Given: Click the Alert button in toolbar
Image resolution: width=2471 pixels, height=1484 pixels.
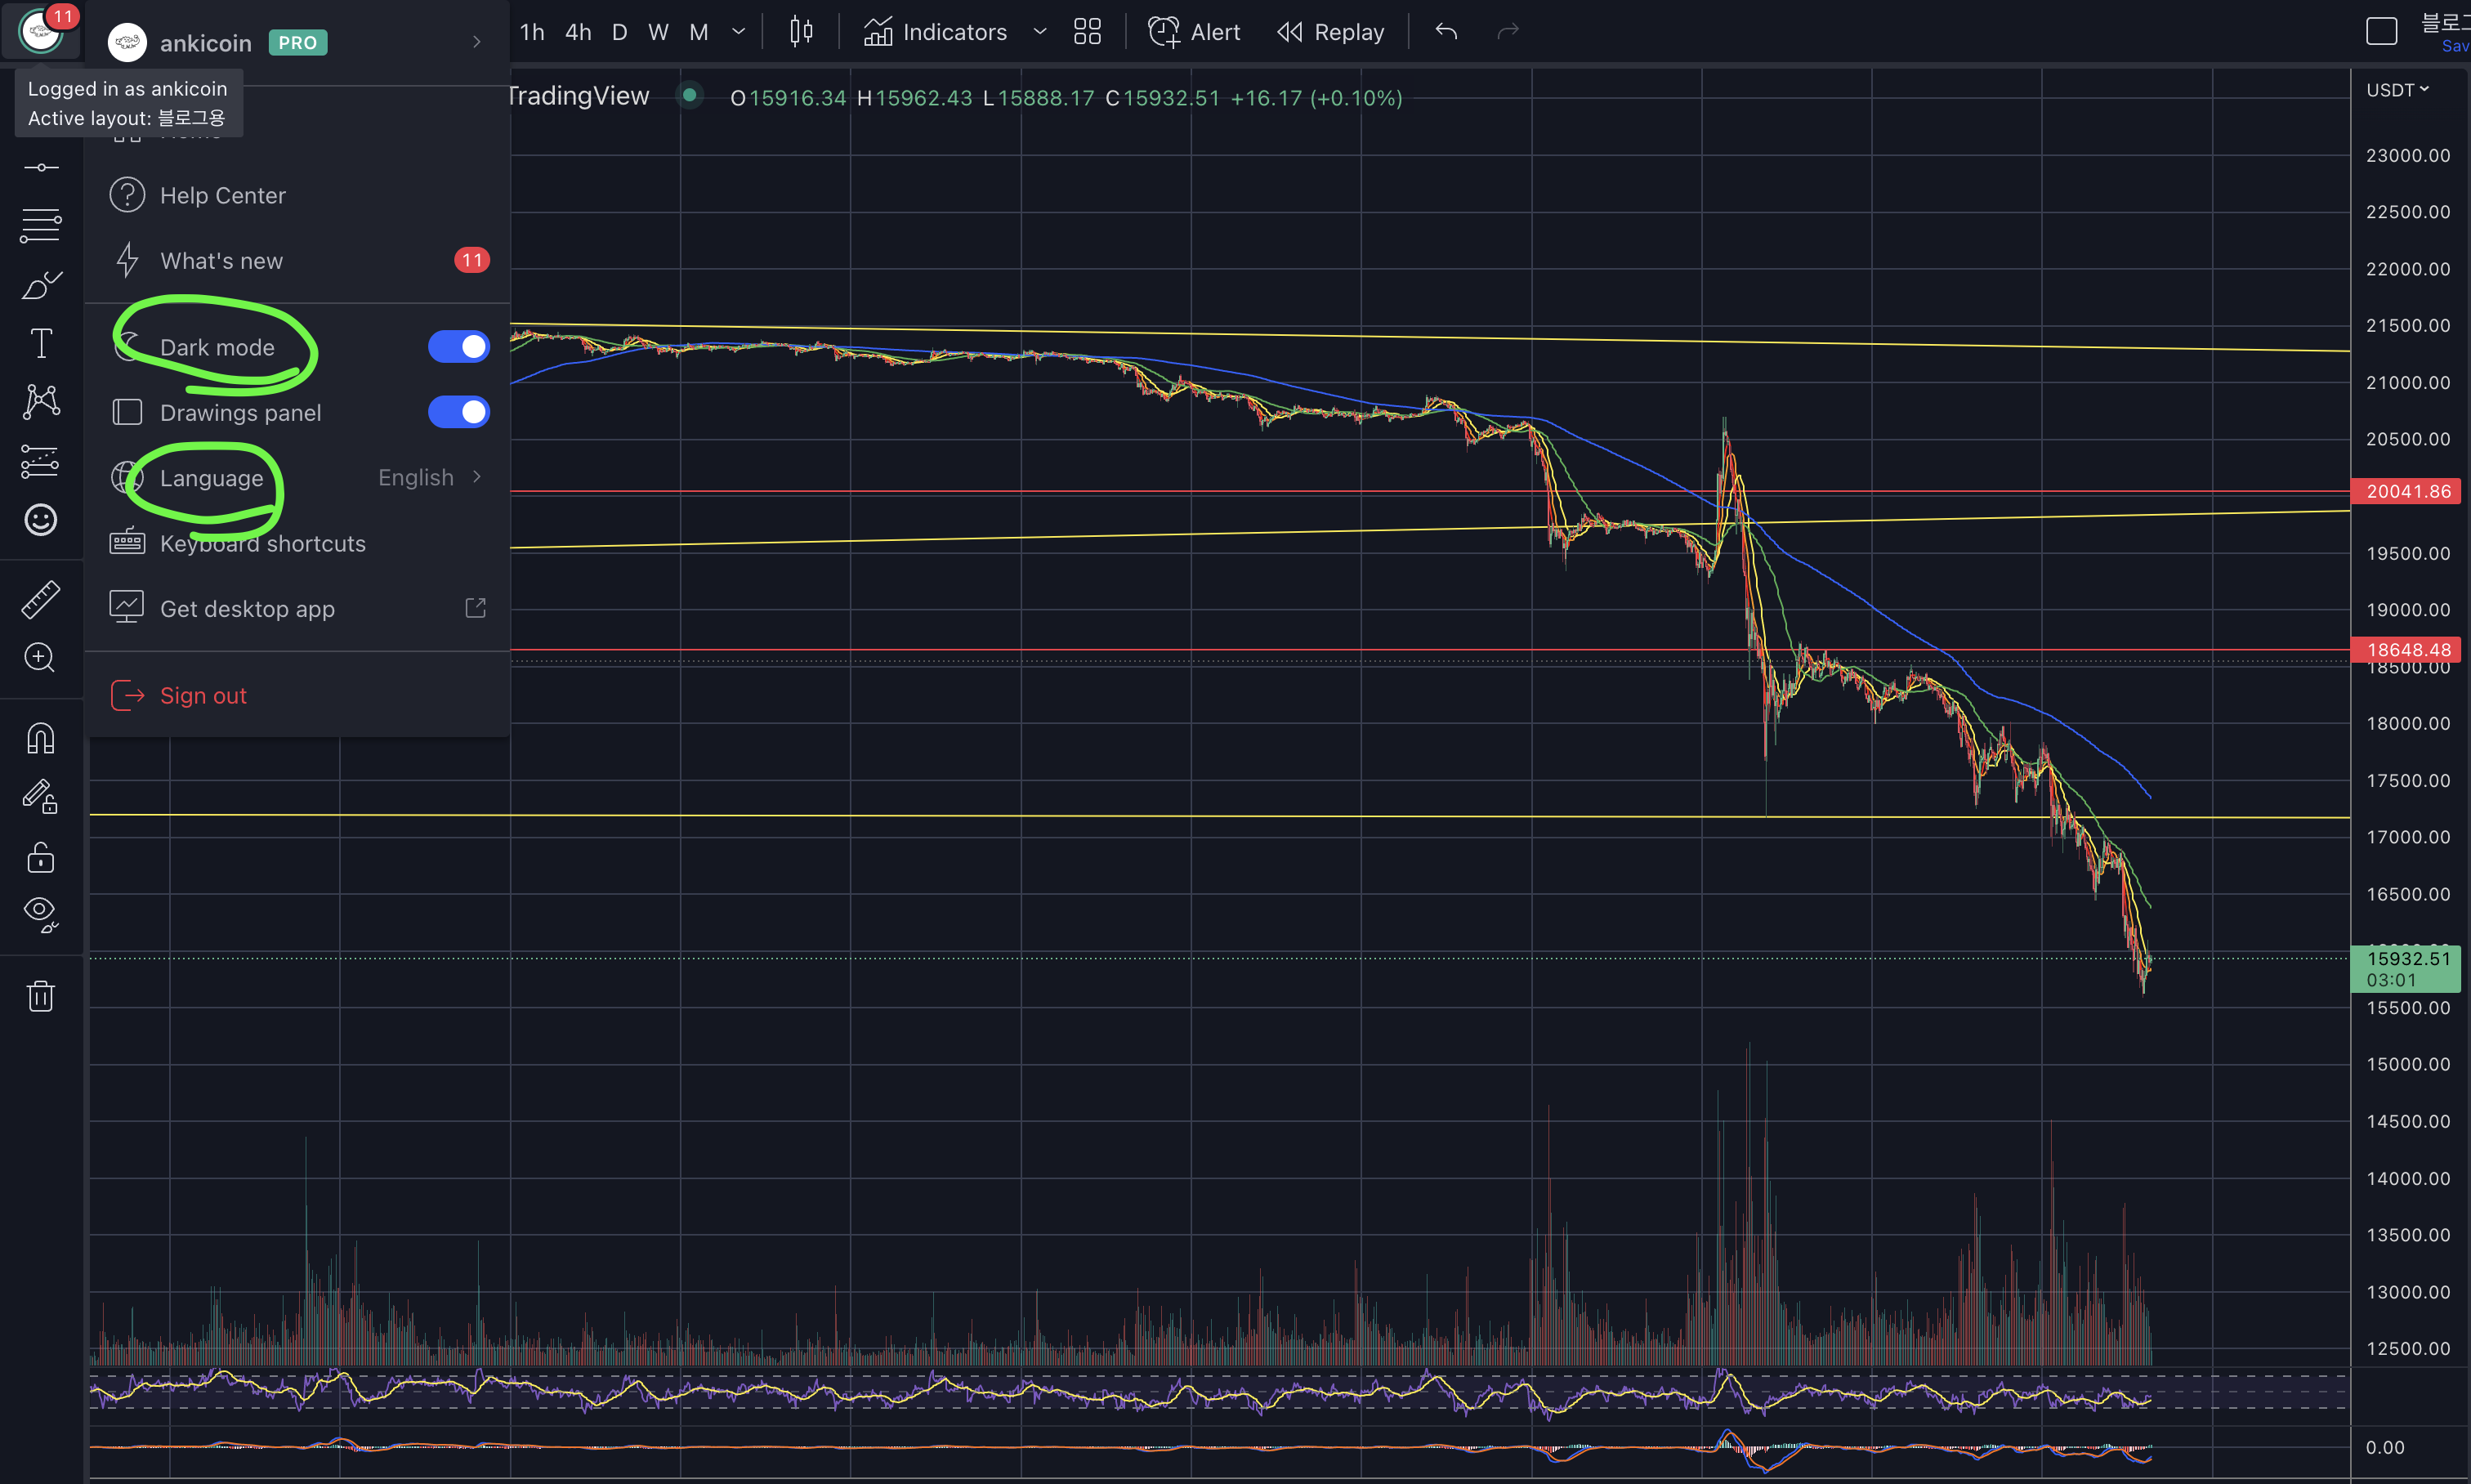Looking at the screenshot, I should tap(1195, 32).
